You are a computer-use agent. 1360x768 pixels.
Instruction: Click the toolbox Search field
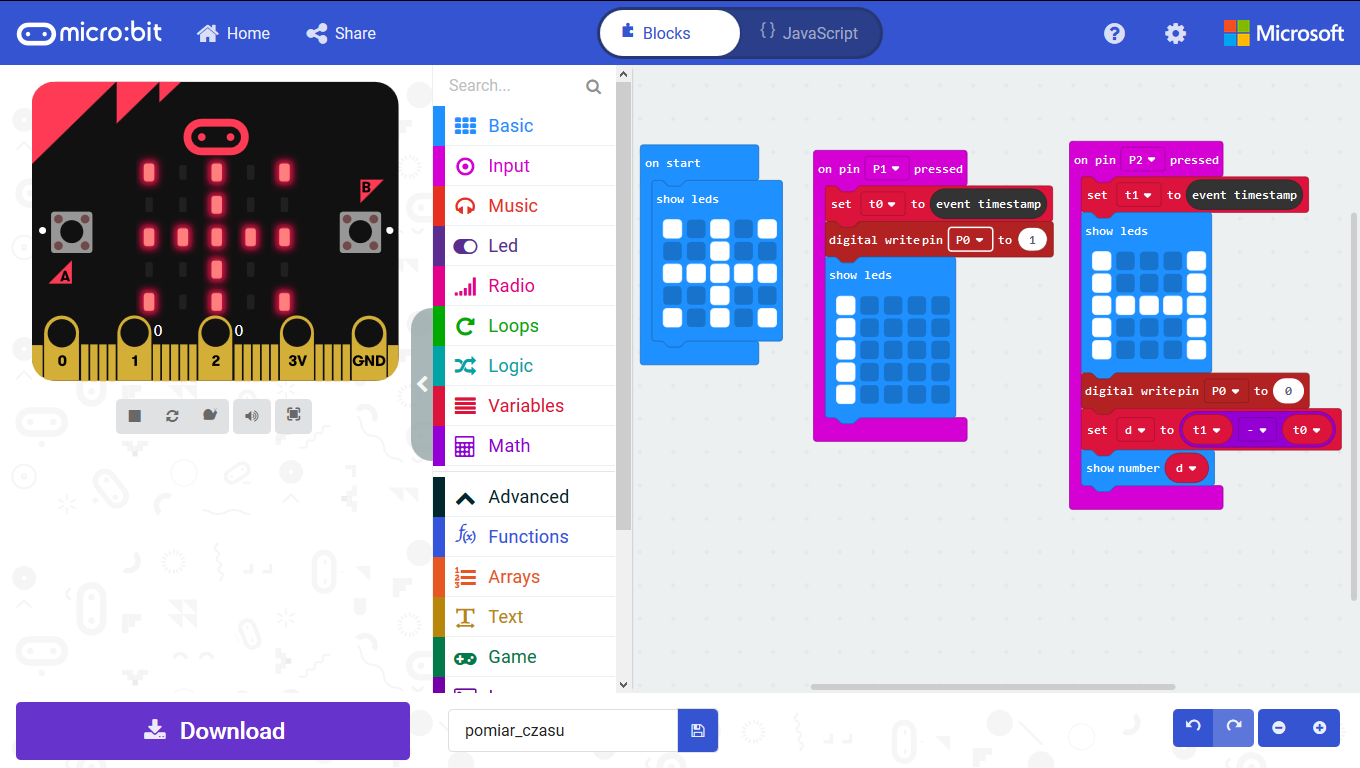pos(514,86)
